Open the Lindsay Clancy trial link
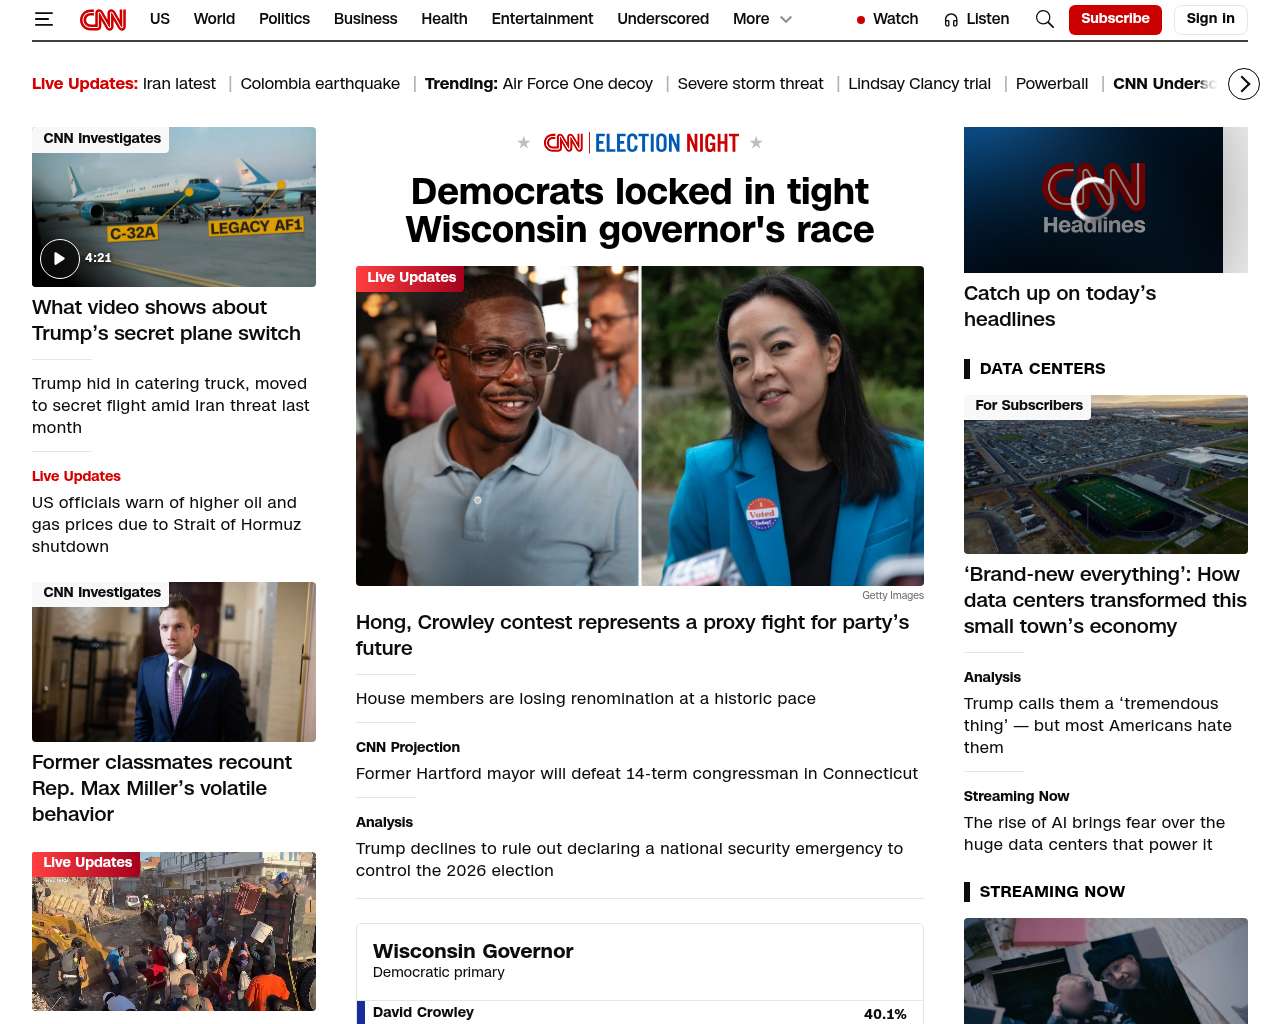Viewport: 1280px width, 1024px height. (x=919, y=84)
